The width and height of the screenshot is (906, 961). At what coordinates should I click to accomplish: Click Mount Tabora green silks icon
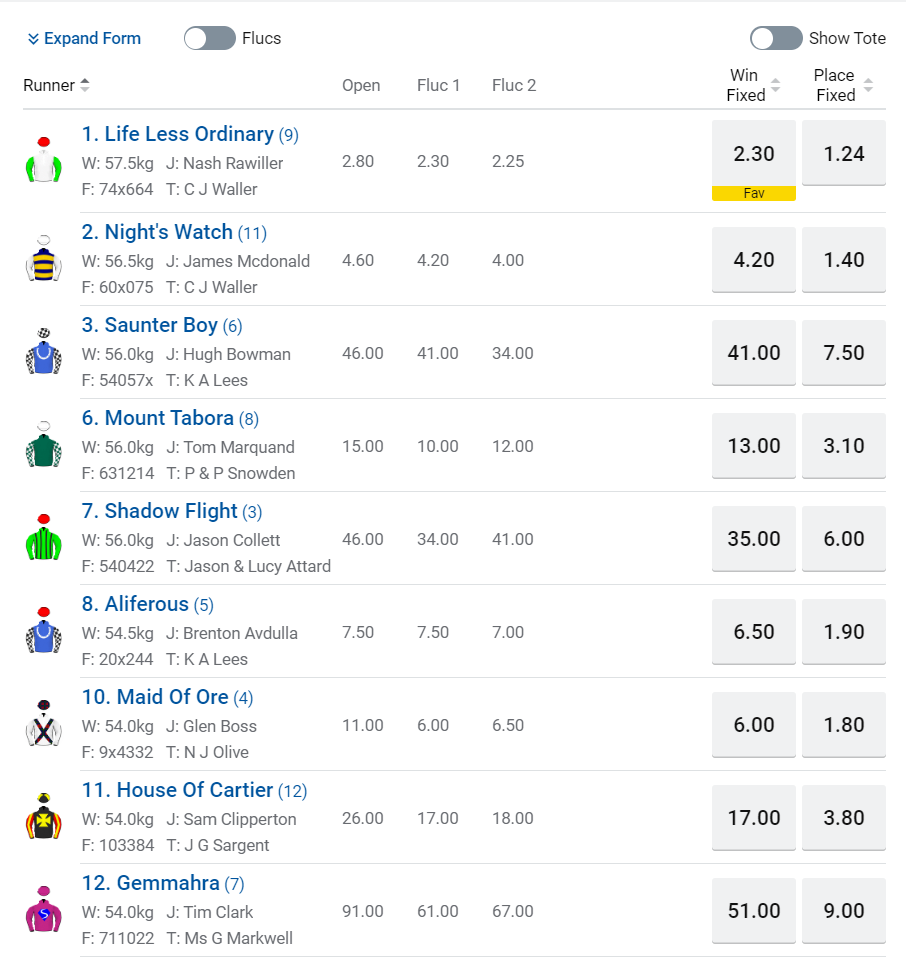pos(43,446)
